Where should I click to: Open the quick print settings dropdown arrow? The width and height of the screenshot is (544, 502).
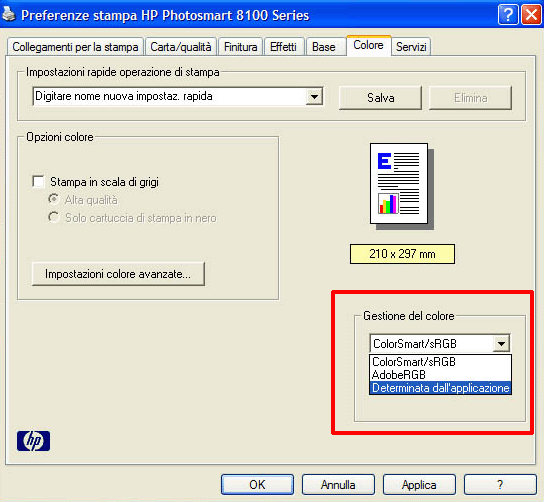click(x=314, y=96)
